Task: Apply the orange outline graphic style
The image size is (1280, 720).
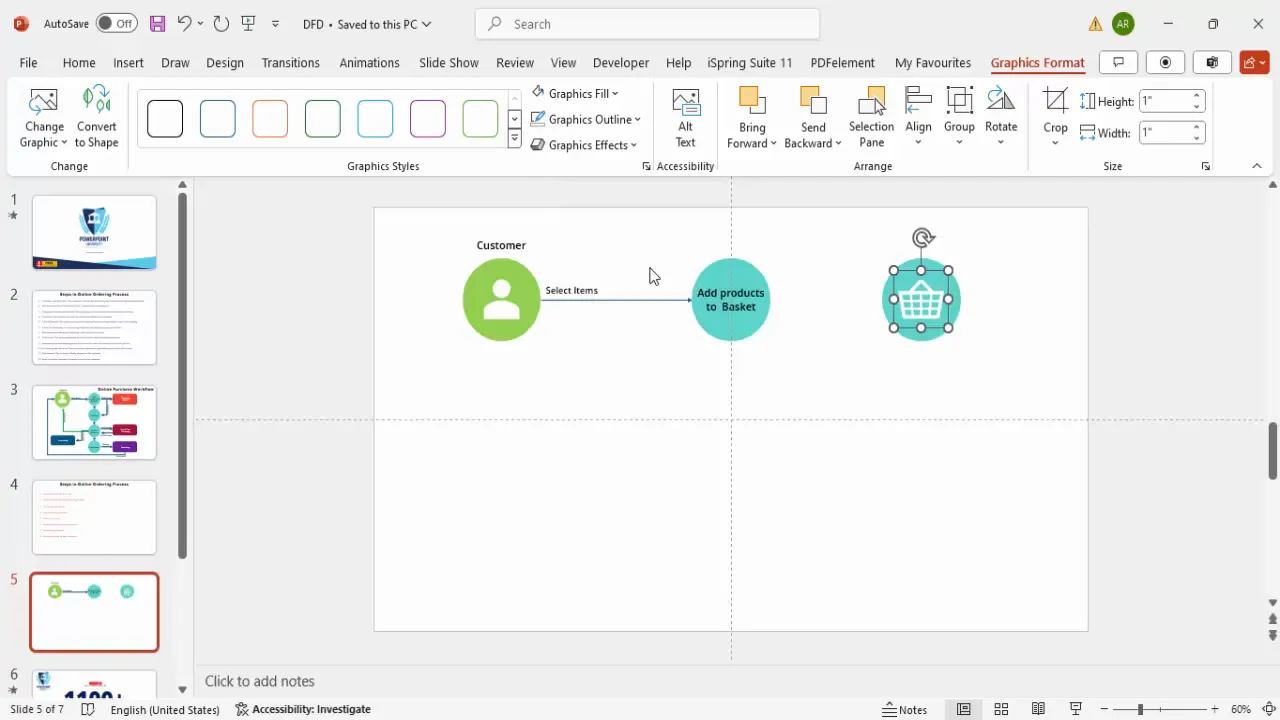Action: point(270,119)
